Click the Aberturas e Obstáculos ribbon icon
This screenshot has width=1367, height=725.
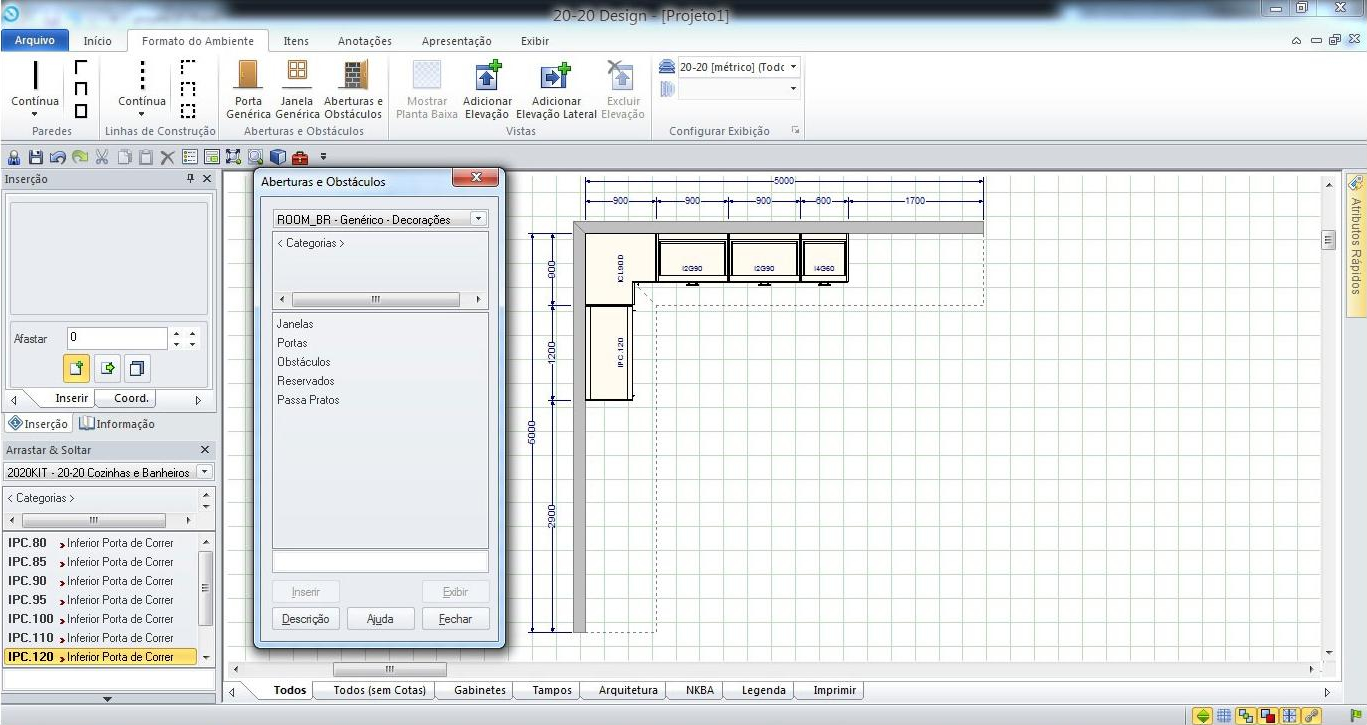353,75
